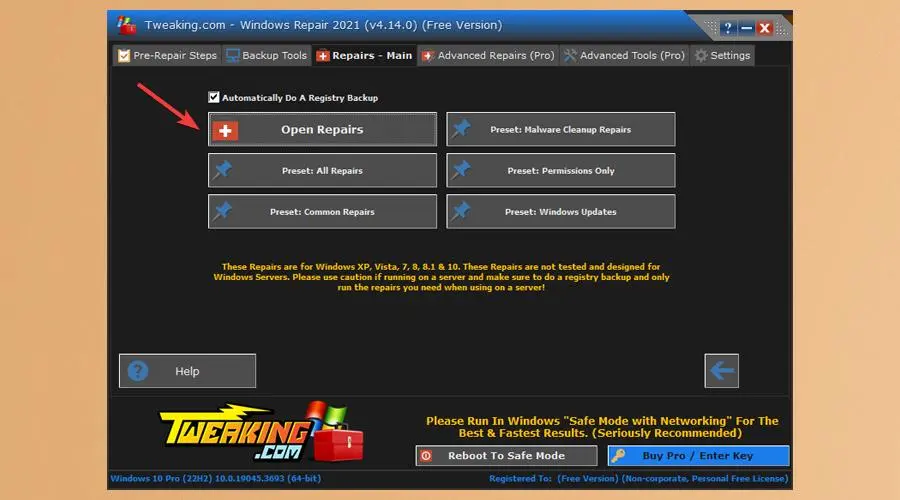Choose Preset: Common Repairs
Screen dimensions: 900x500
click(322, 212)
